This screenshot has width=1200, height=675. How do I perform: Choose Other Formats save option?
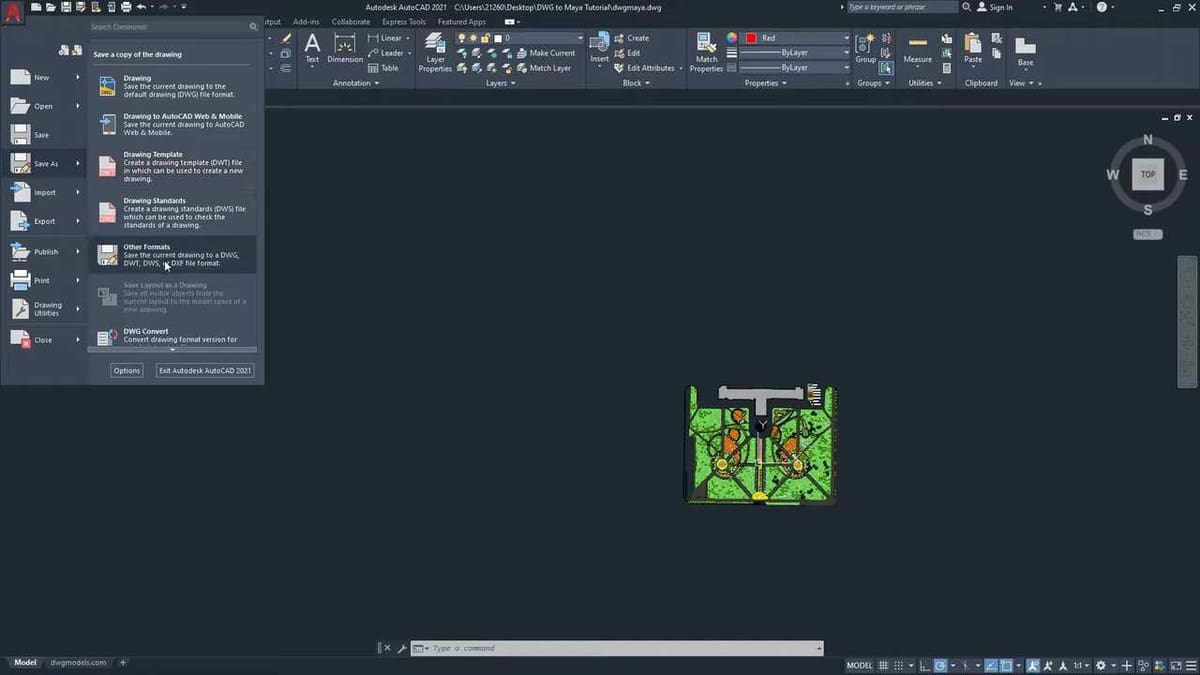tap(172, 255)
